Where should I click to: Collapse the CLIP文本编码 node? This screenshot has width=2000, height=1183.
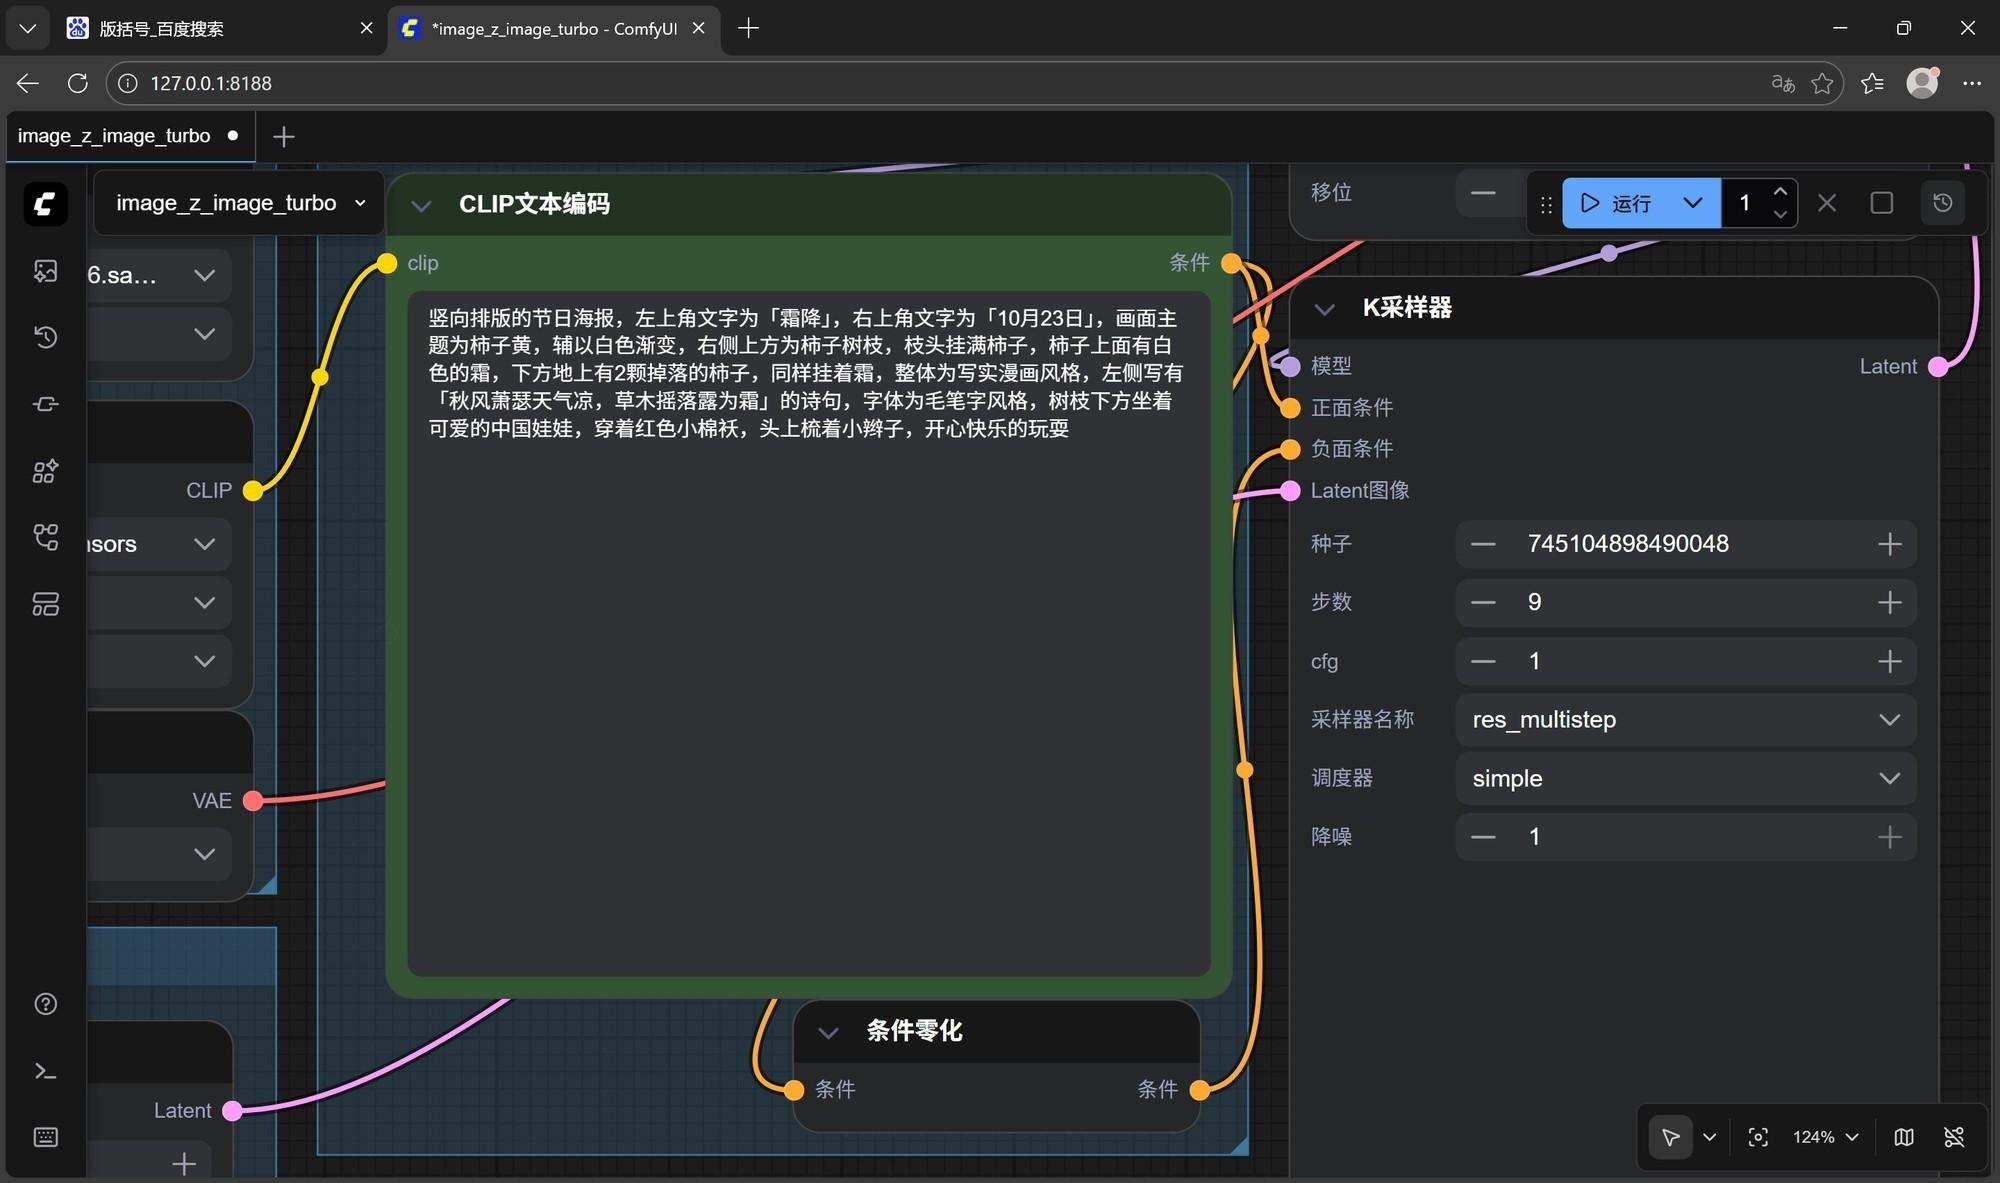pos(421,205)
